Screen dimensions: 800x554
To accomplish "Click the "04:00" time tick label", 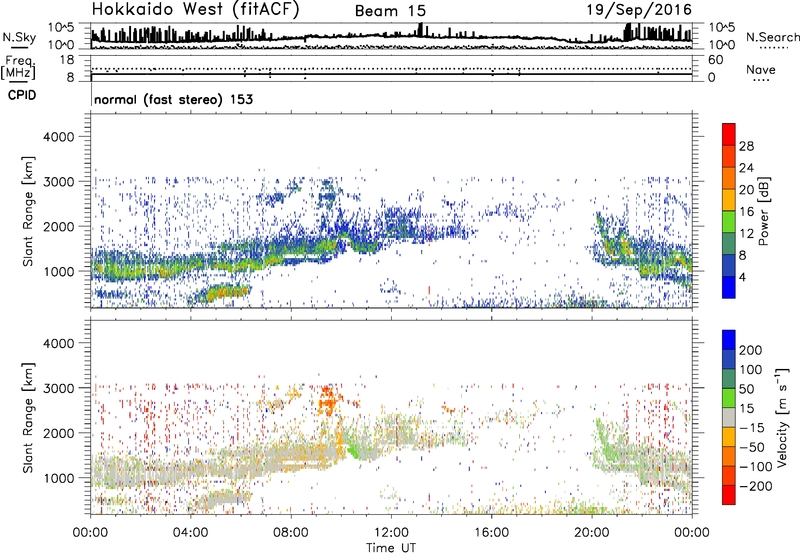I will [190, 533].
